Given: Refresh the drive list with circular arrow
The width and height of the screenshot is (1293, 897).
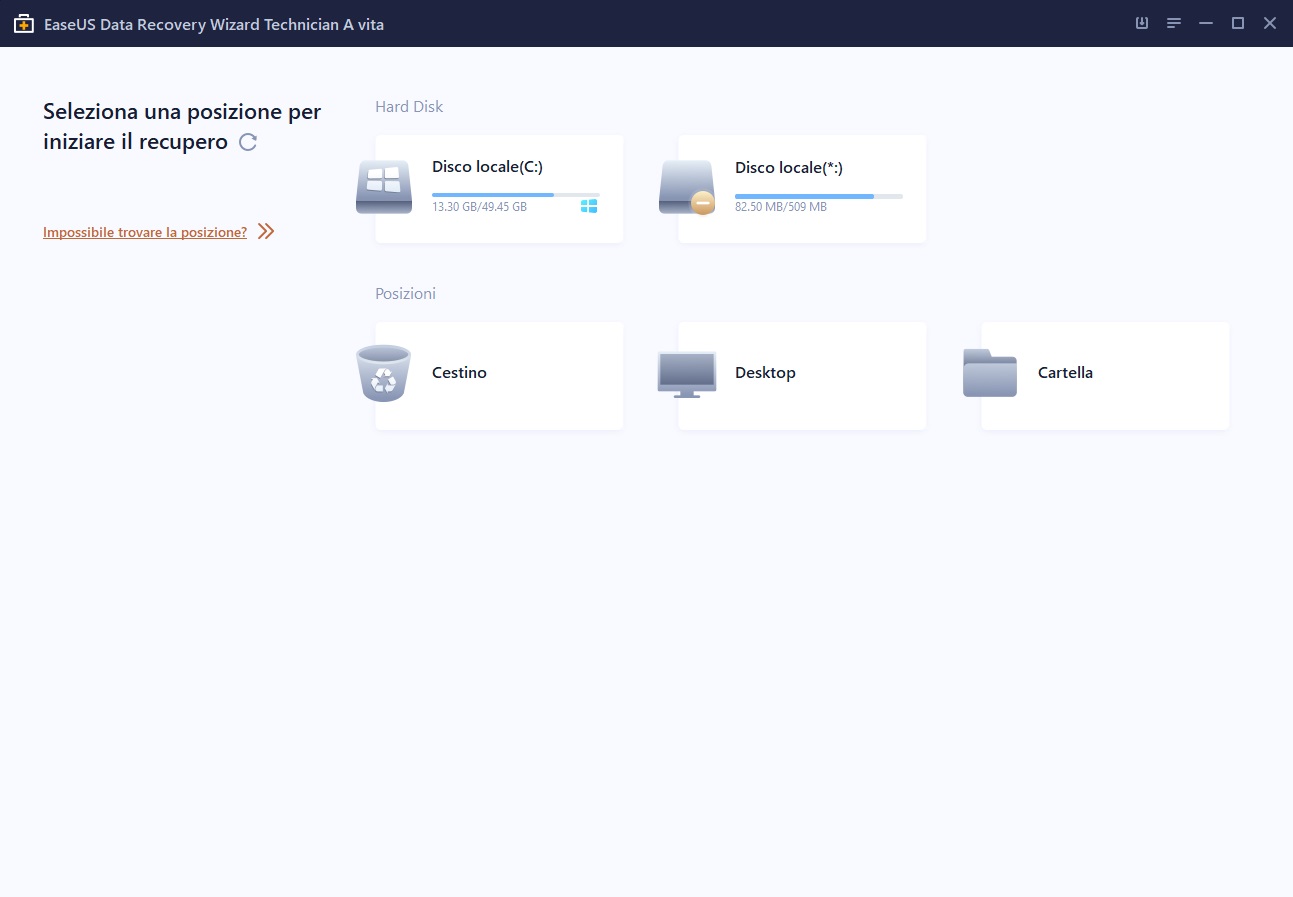Looking at the screenshot, I should (248, 142).
